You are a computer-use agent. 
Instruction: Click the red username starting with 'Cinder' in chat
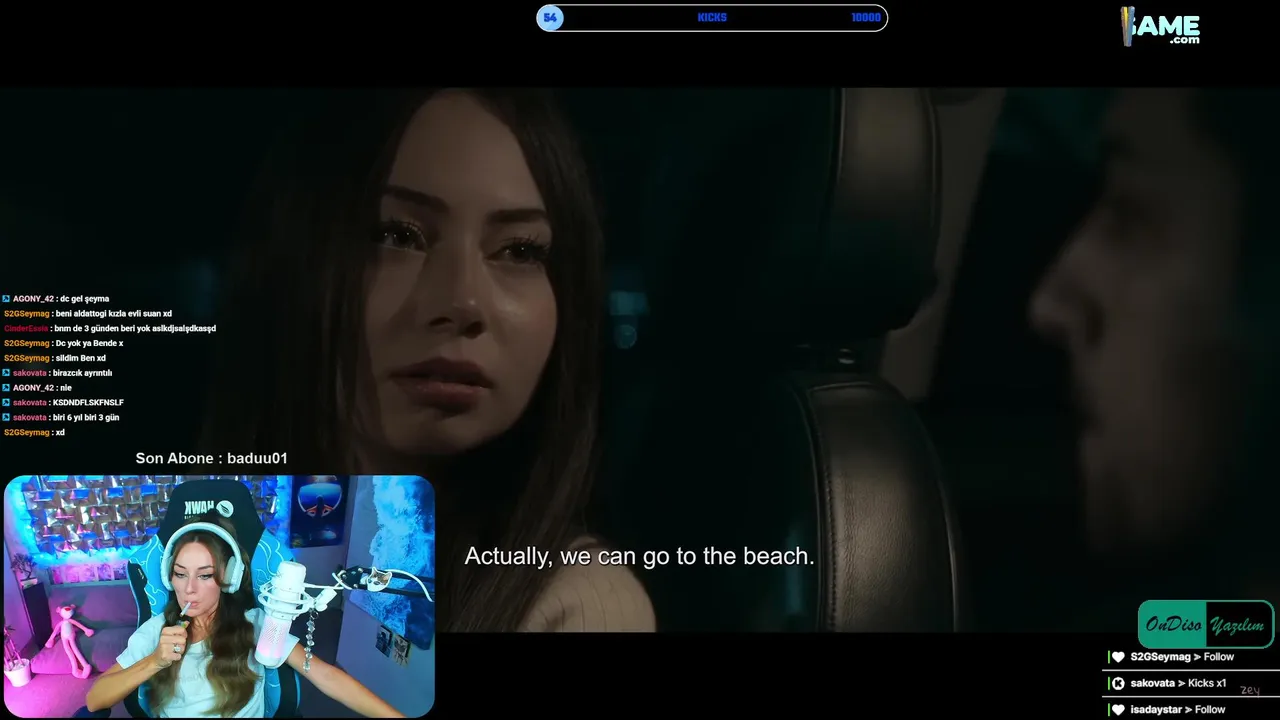26,328
